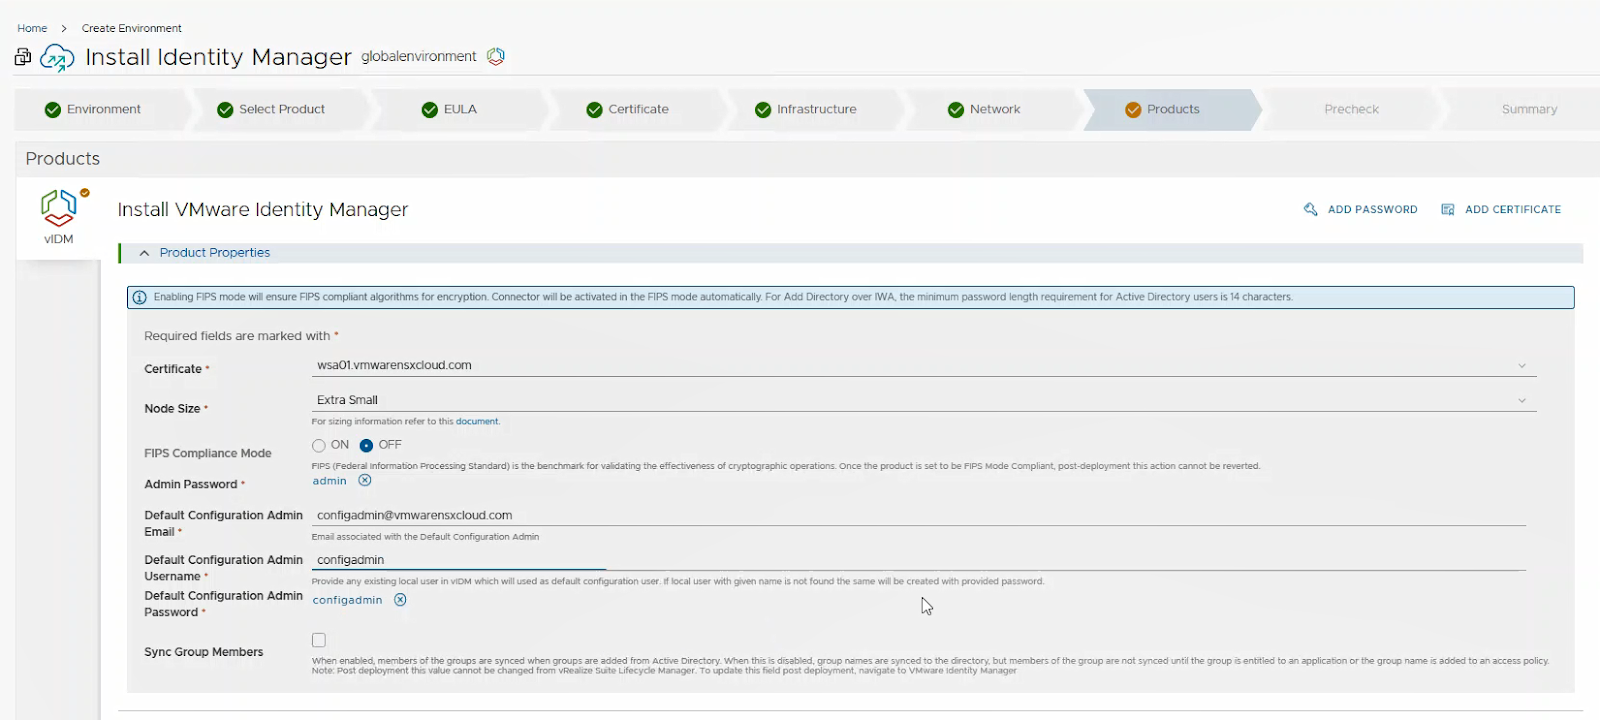Click the Install Identity Manager cloud icon
1600x720 pixels.
tap(57, 58)
